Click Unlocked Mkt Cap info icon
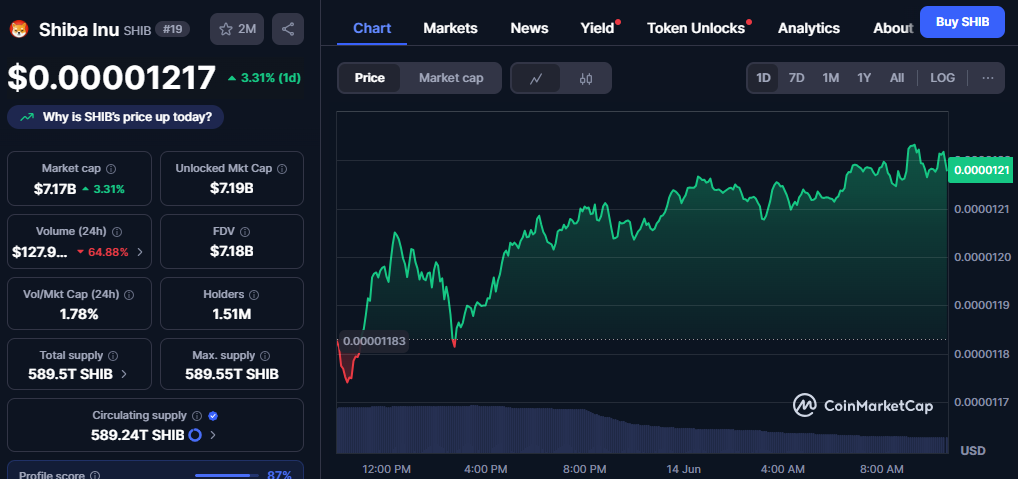1018x479 pixels. [282, 169]
